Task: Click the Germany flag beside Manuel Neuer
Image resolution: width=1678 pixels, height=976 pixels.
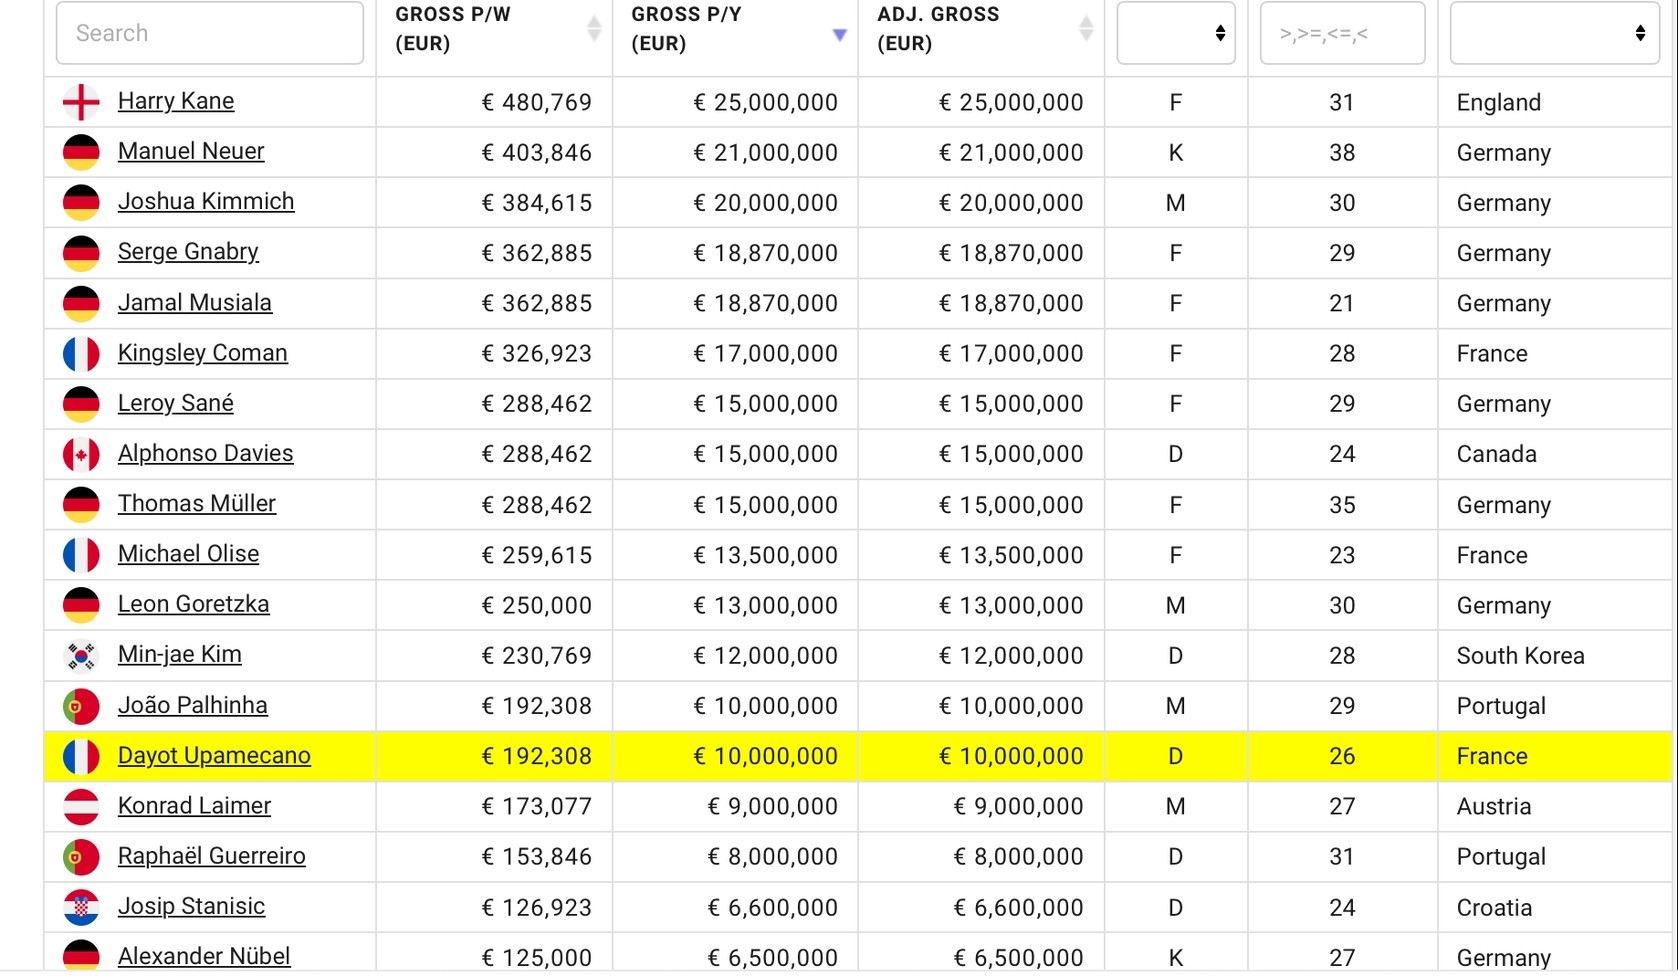Action: click(x=81, y=152)
